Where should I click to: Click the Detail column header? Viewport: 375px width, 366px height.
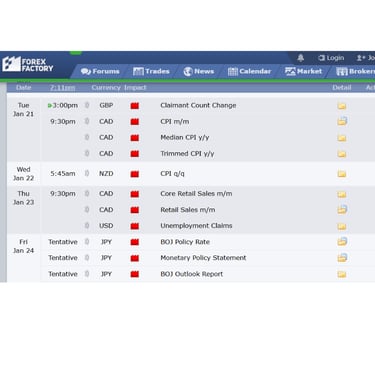click(342, 88)
